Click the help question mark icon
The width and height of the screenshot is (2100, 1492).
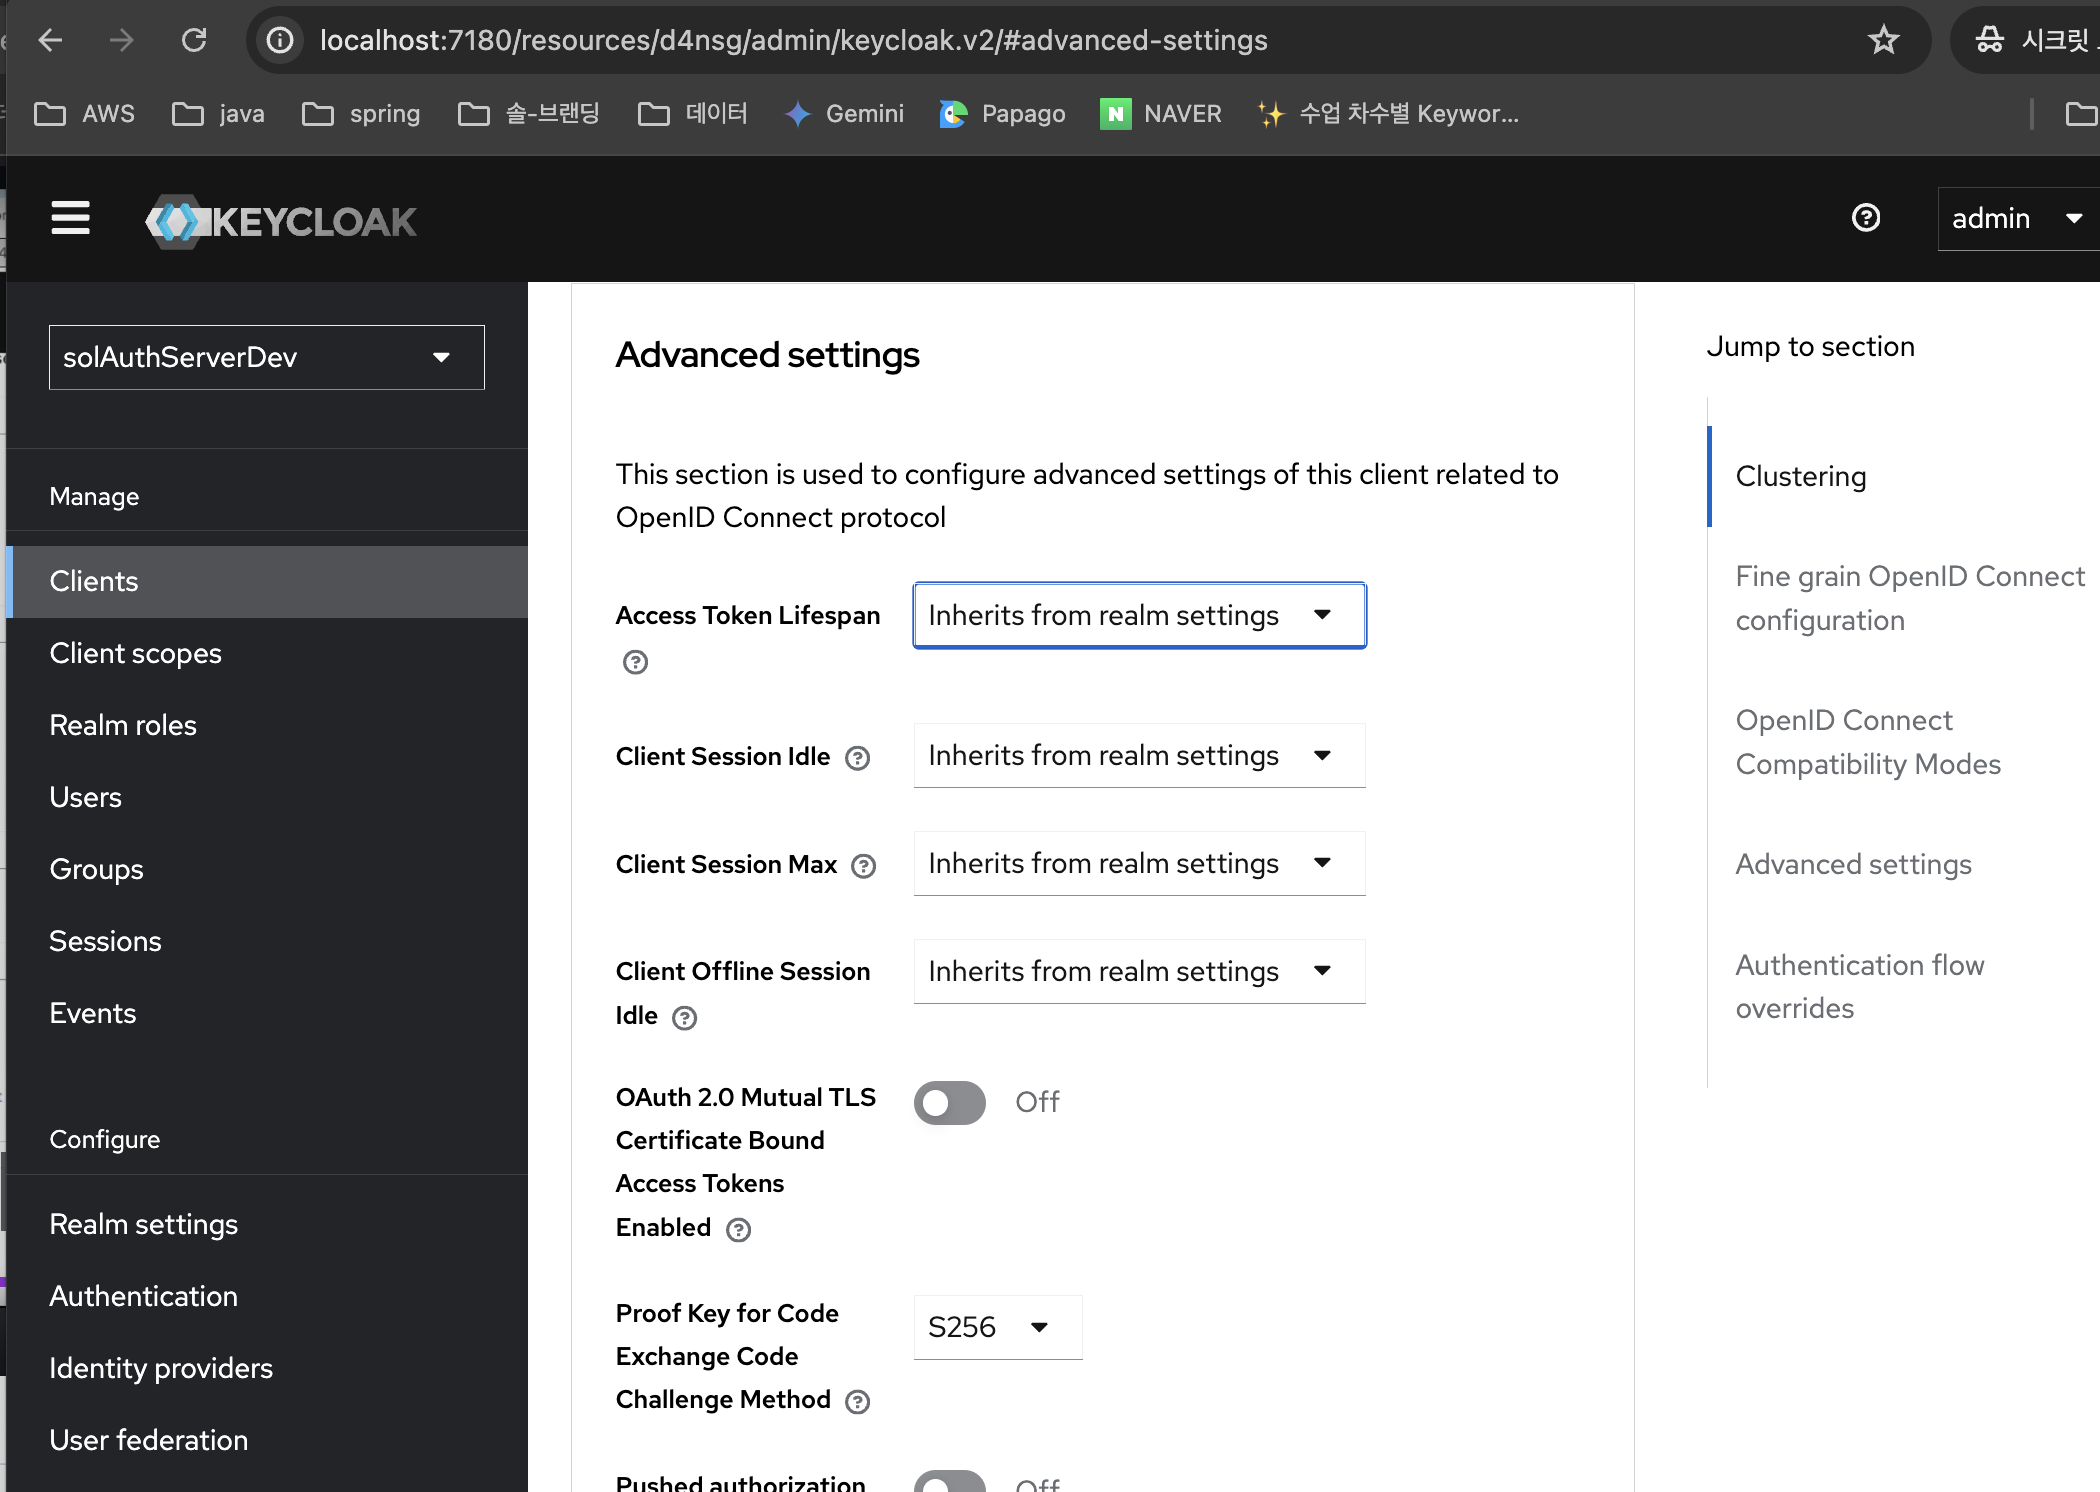pos(1866,216)
